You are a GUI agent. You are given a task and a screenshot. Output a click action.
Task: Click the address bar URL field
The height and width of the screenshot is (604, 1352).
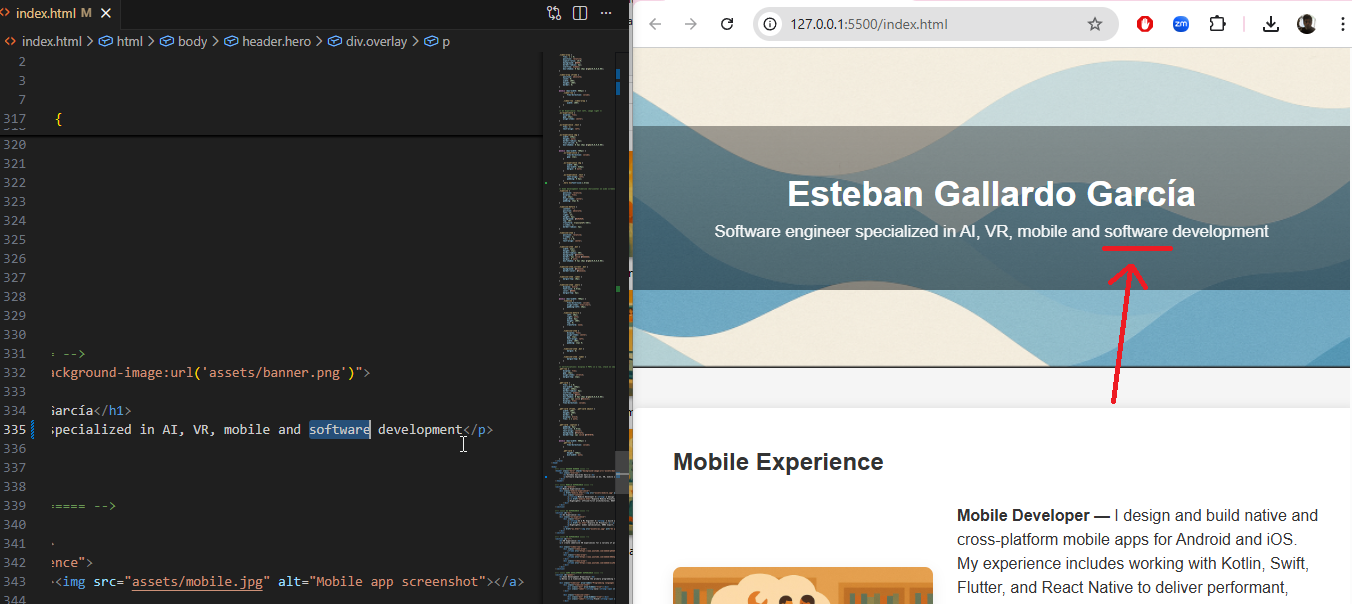pyautogui.click(x=920, y=24)
